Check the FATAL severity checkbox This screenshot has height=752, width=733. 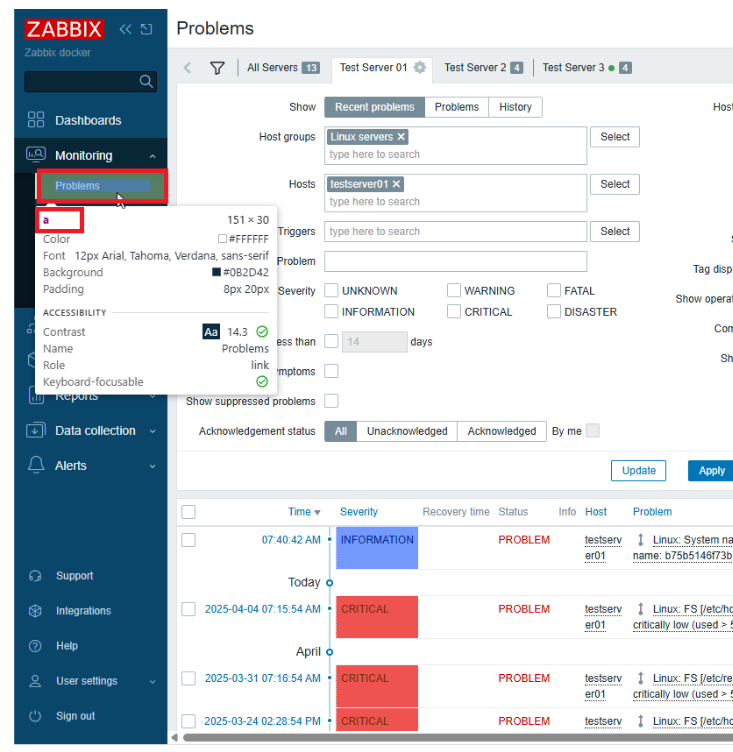click(x=554, y=290)
